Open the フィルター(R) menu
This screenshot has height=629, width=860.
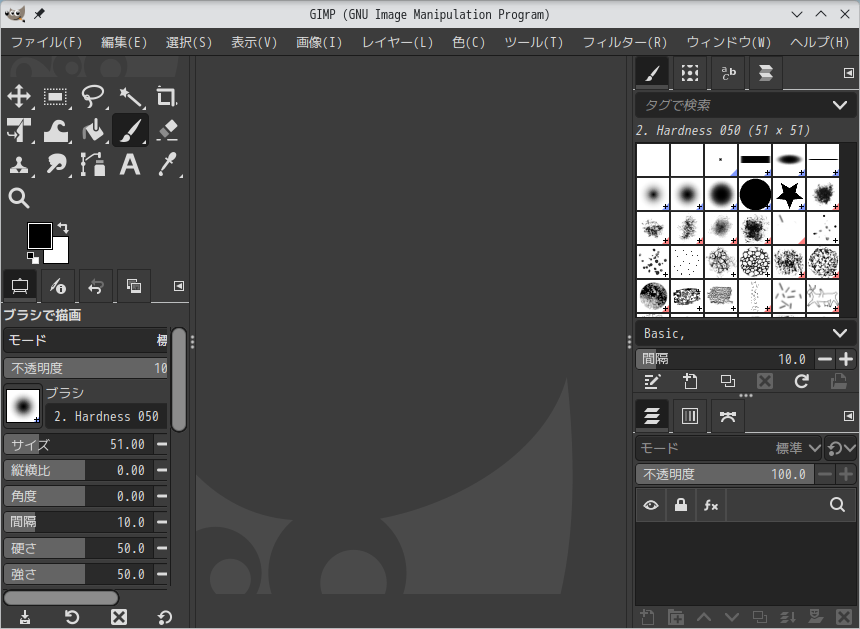point(624,42)
